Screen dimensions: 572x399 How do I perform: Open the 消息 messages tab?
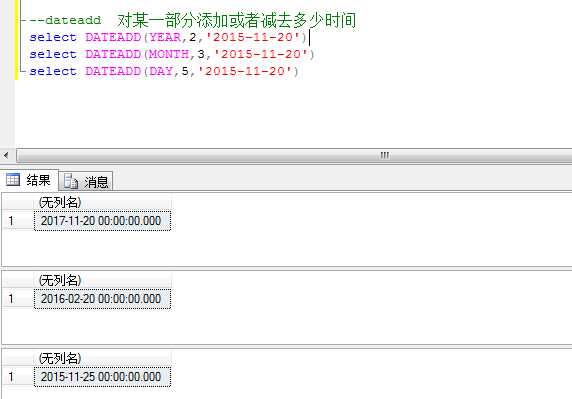(86, 181)
